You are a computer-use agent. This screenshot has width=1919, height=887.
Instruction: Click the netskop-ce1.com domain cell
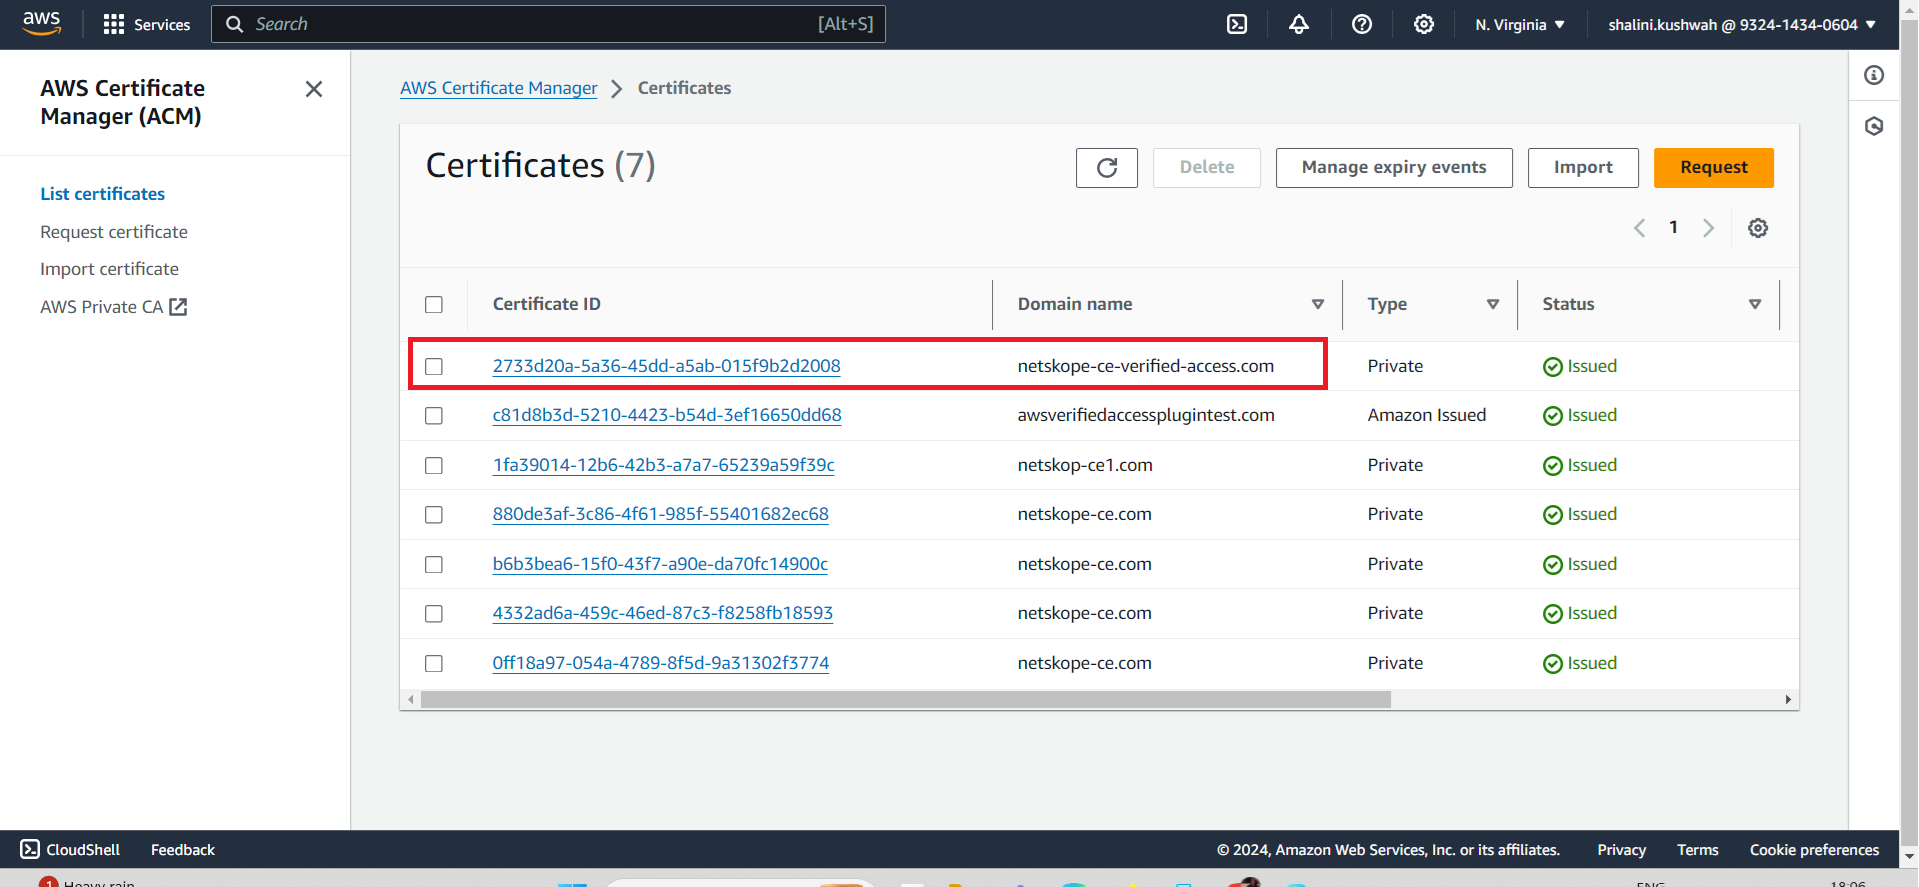pyautogui.click(x=1085, y=465)
